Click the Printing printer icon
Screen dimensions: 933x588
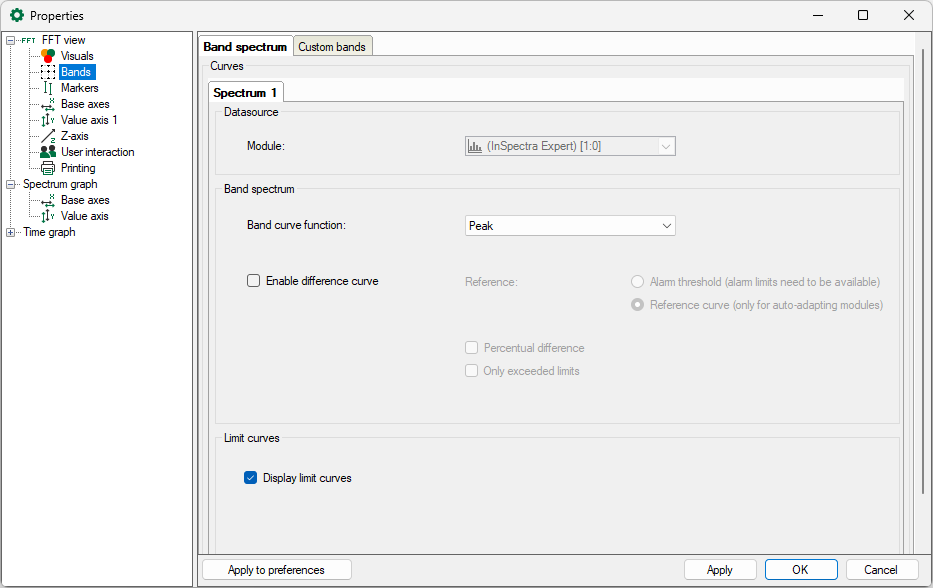tap(48, 168)
